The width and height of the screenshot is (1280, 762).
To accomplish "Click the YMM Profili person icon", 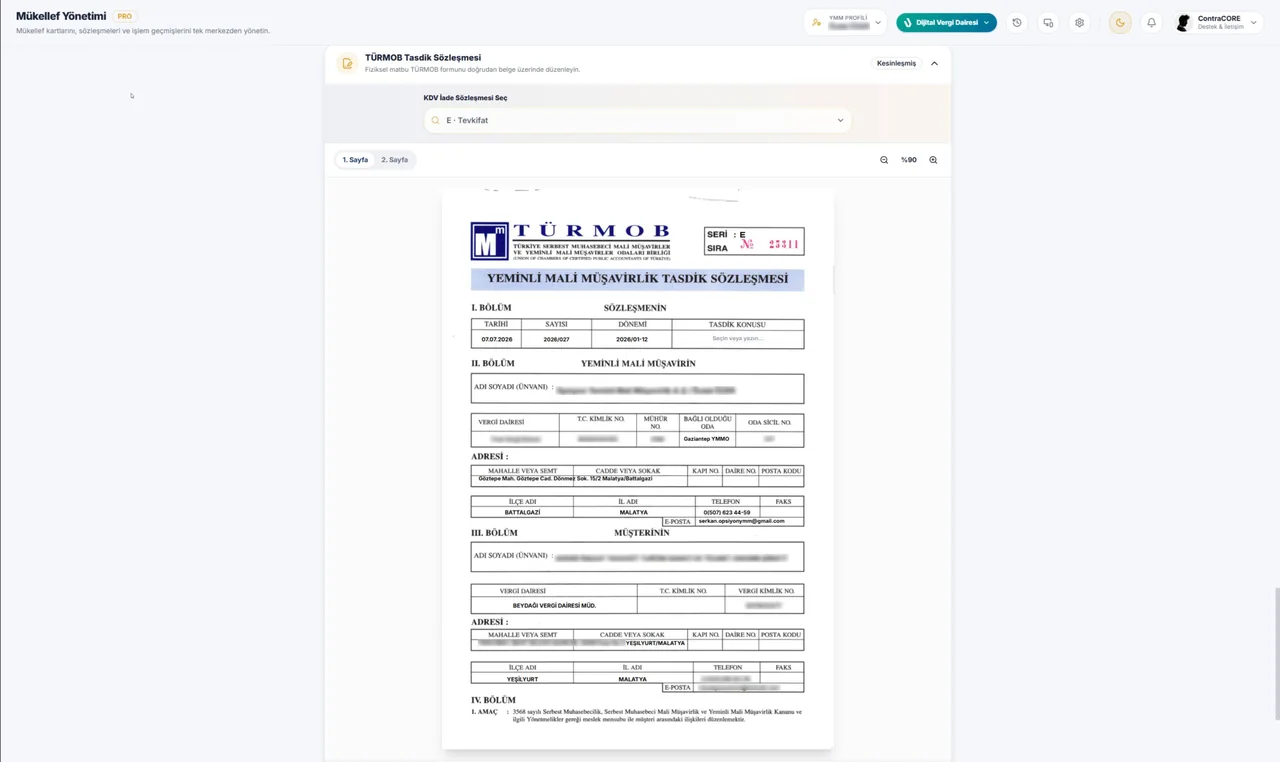I will [x=817, y=22].
